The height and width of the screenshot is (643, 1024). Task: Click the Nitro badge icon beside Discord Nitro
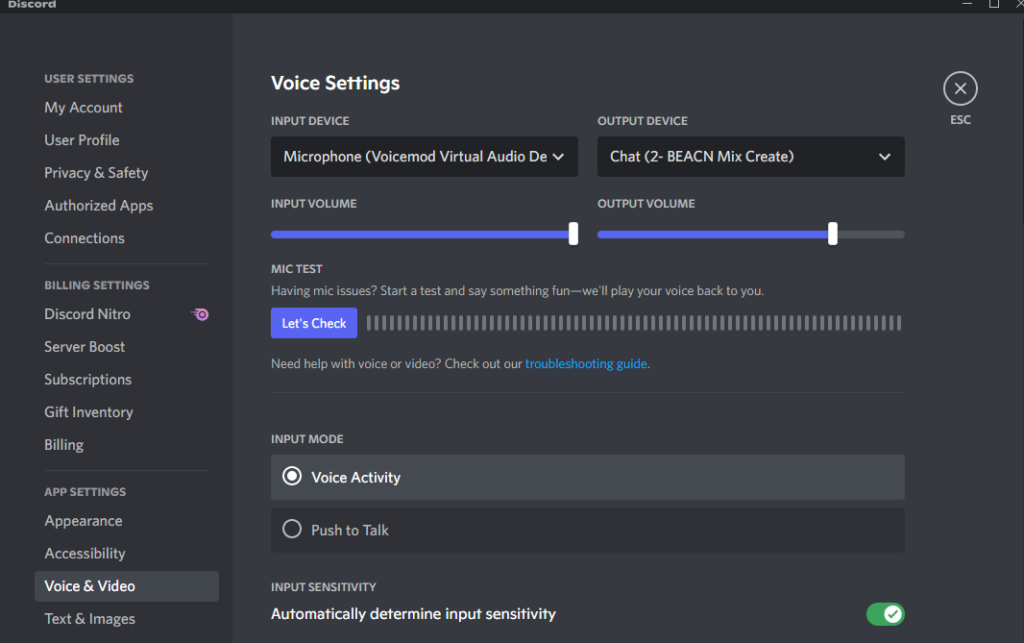[x=201, y=314]
